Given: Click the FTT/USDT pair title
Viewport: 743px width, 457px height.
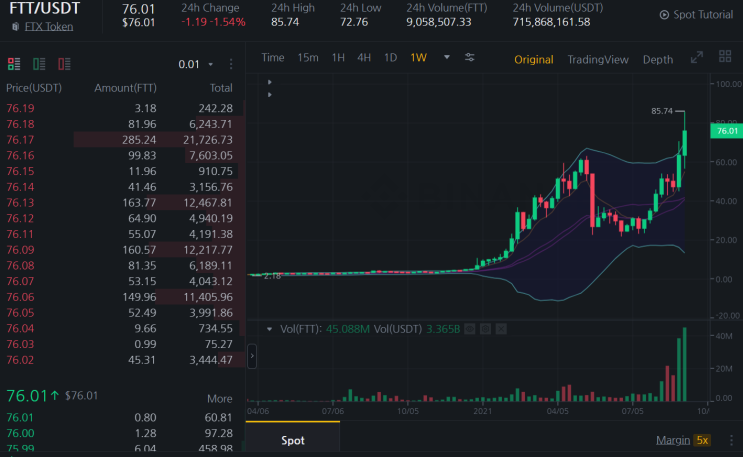Looking at the screenshot, I should click(45, 8).
